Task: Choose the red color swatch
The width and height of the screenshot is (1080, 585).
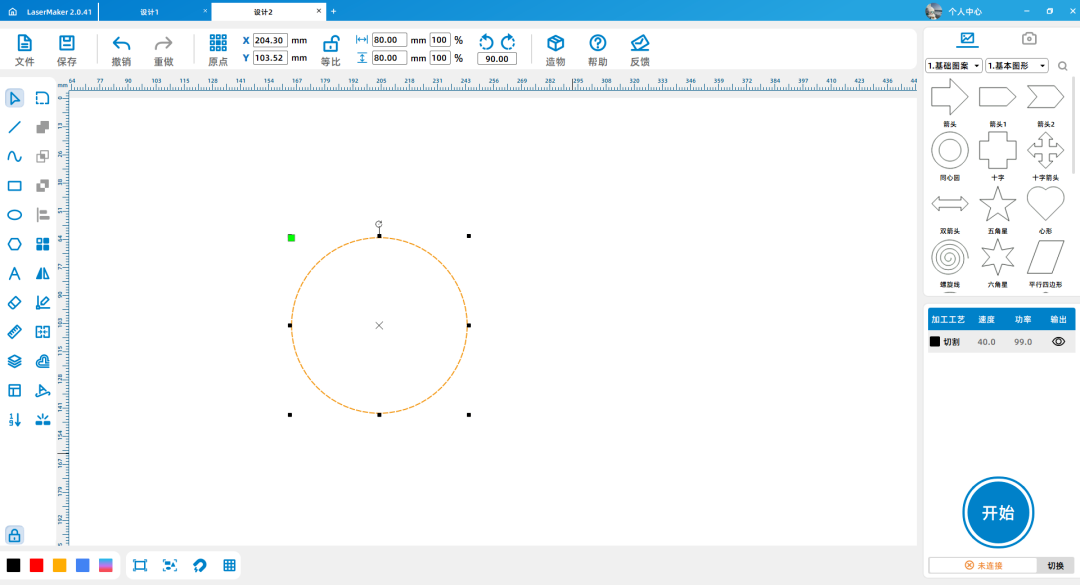Action: point(37,565)
